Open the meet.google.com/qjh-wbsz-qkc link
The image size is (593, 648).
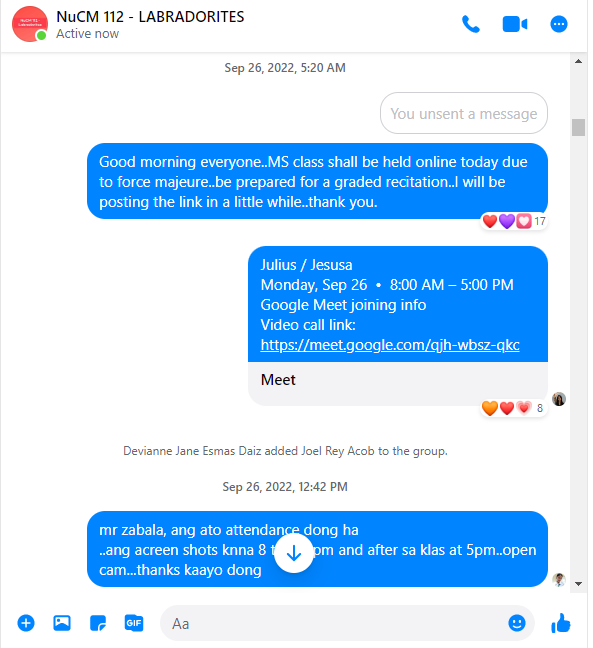[390, 345]
